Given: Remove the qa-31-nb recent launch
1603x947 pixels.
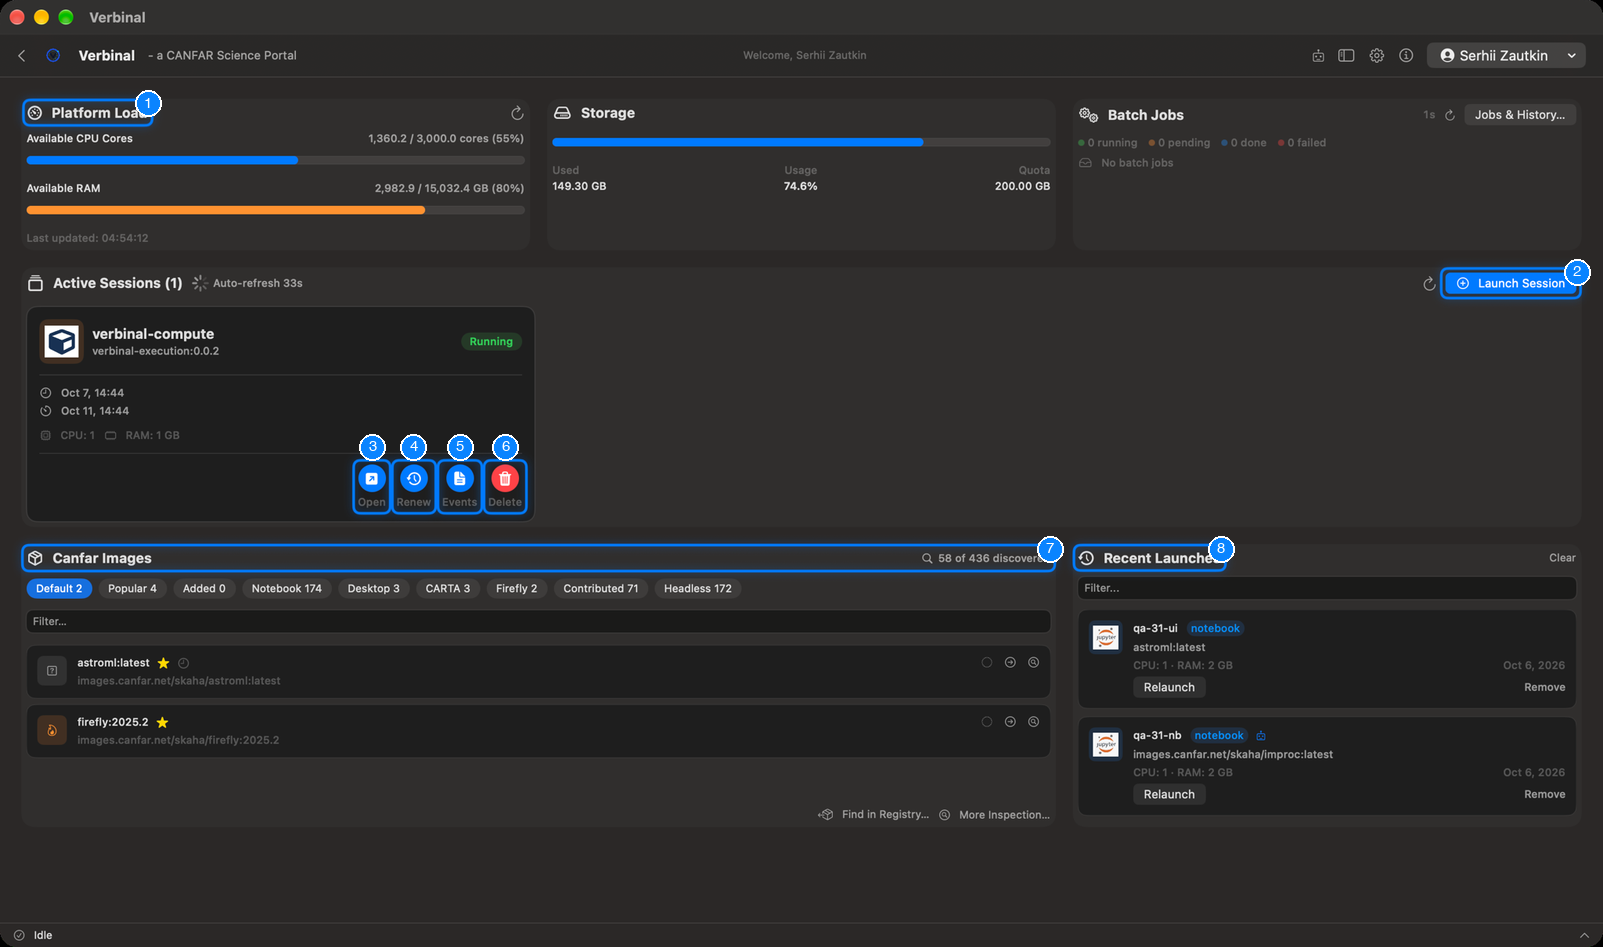Looking at the screenshot, I should point(1544,795).
